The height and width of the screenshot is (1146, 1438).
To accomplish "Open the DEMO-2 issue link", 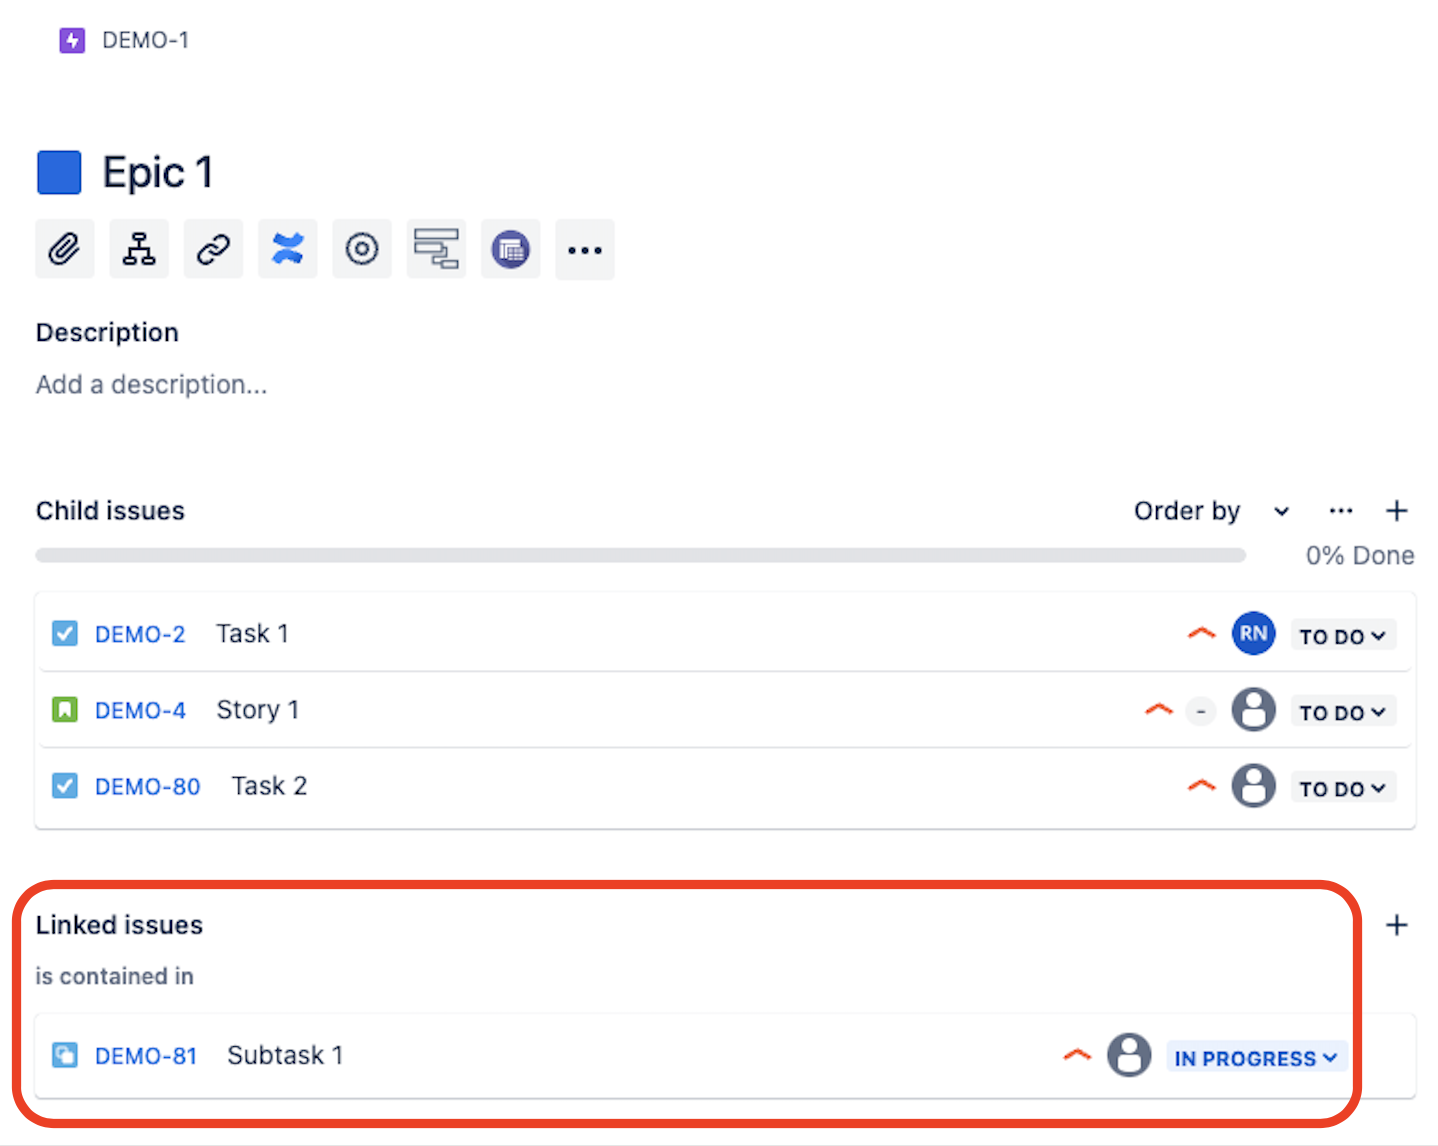I will click(x=140, y=635).
